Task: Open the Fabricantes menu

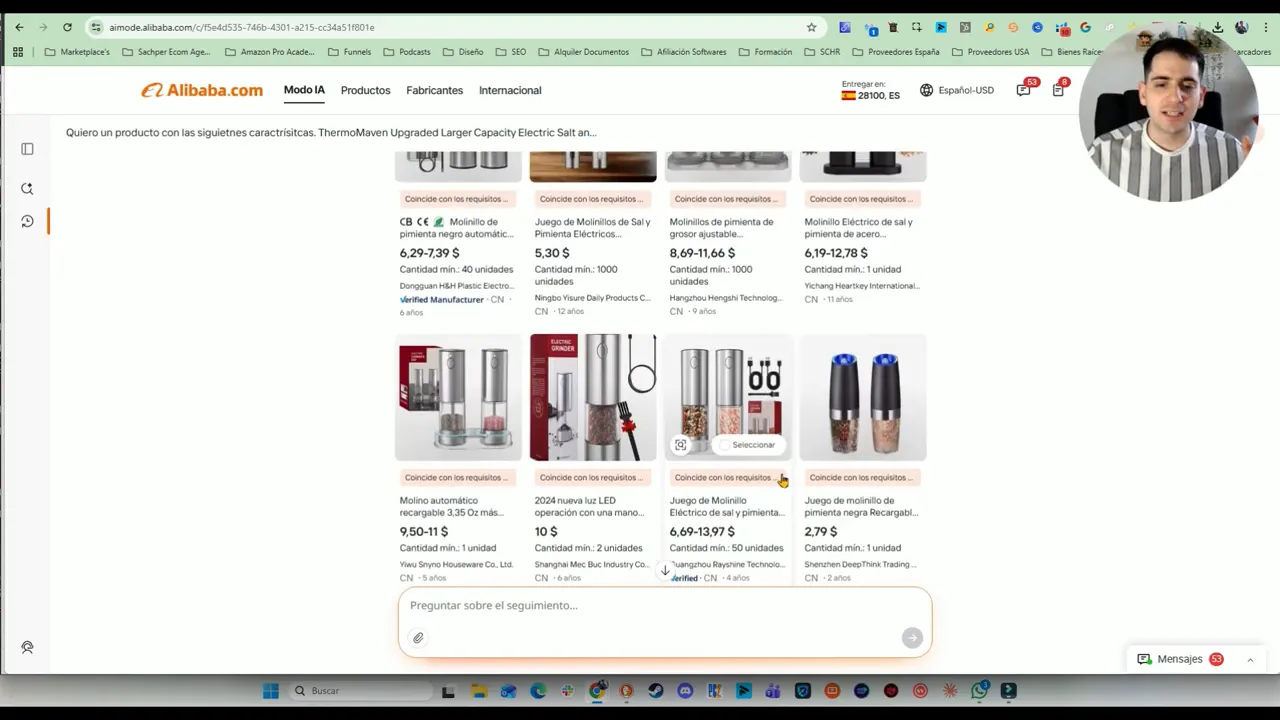Action: pos(434,90)
